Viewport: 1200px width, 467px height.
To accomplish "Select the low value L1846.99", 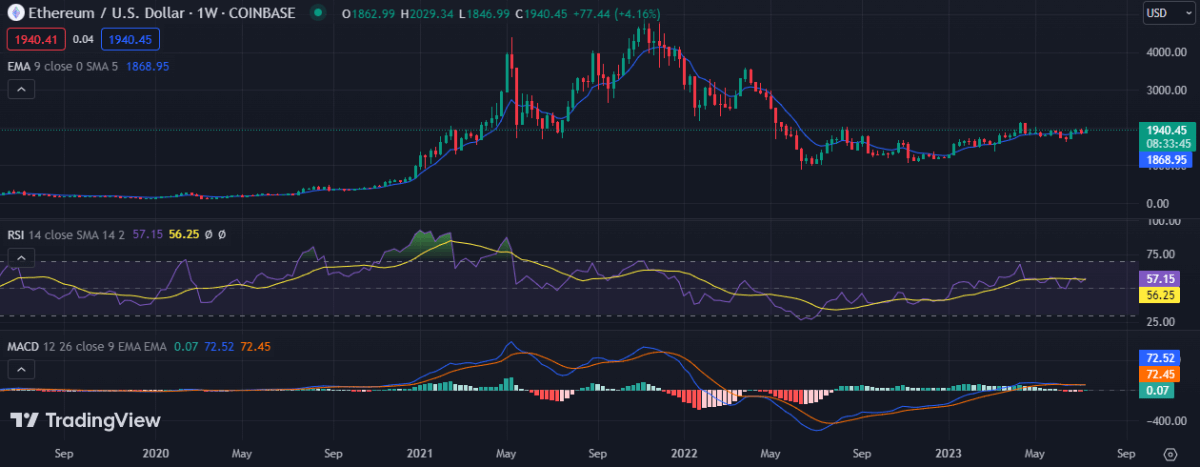I will 483,13.
